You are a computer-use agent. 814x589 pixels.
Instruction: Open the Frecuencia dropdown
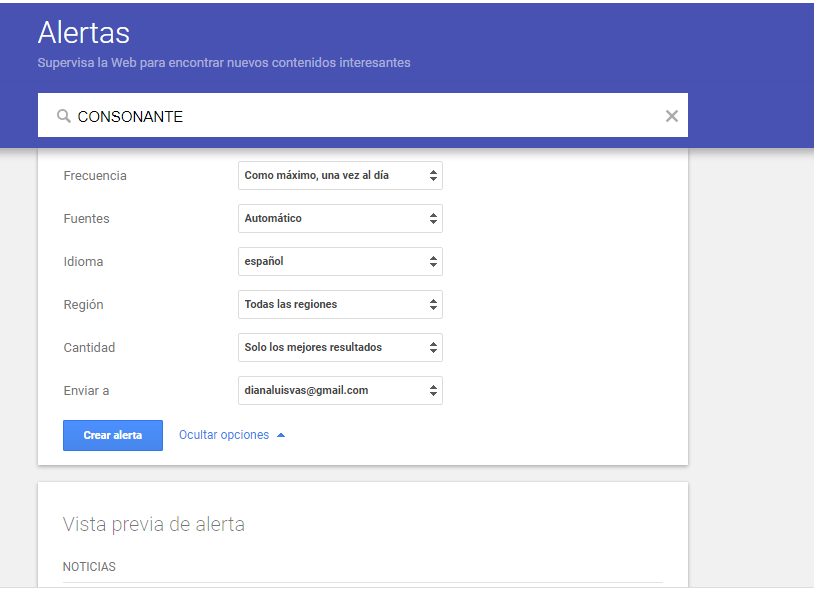(x=340, y=175)
